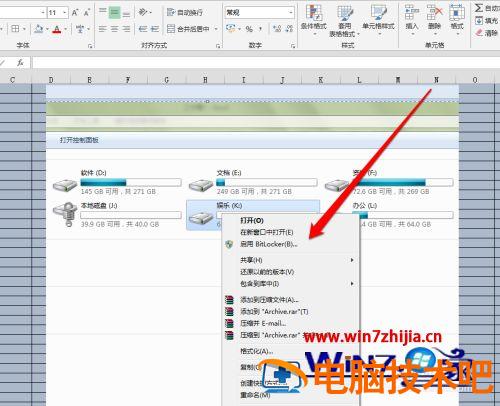This screenshot has width=500, height=406.
Task: Click the font color red A icon
Action: click(x=57, y=29)
